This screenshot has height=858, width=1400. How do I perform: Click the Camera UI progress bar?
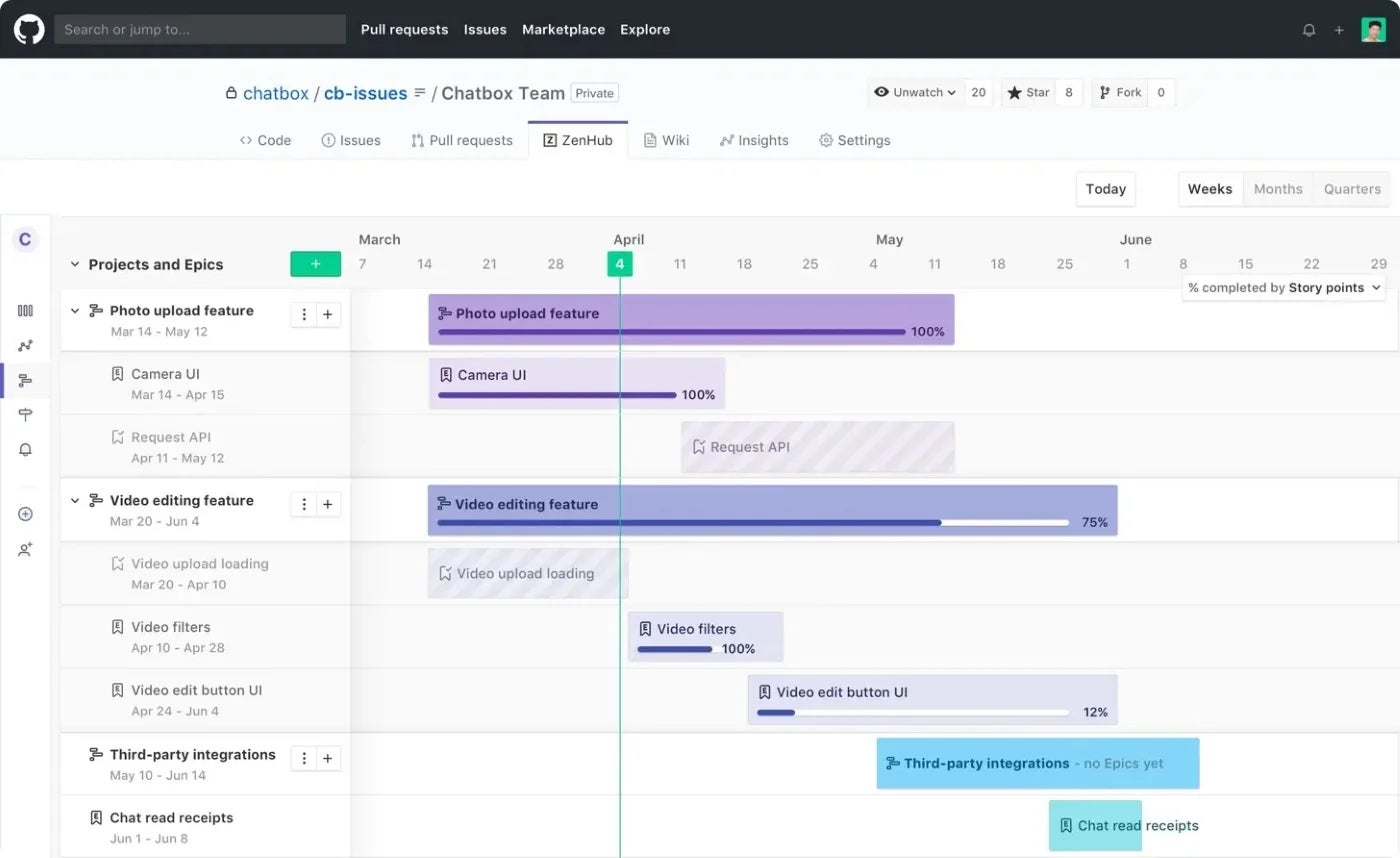556,395
